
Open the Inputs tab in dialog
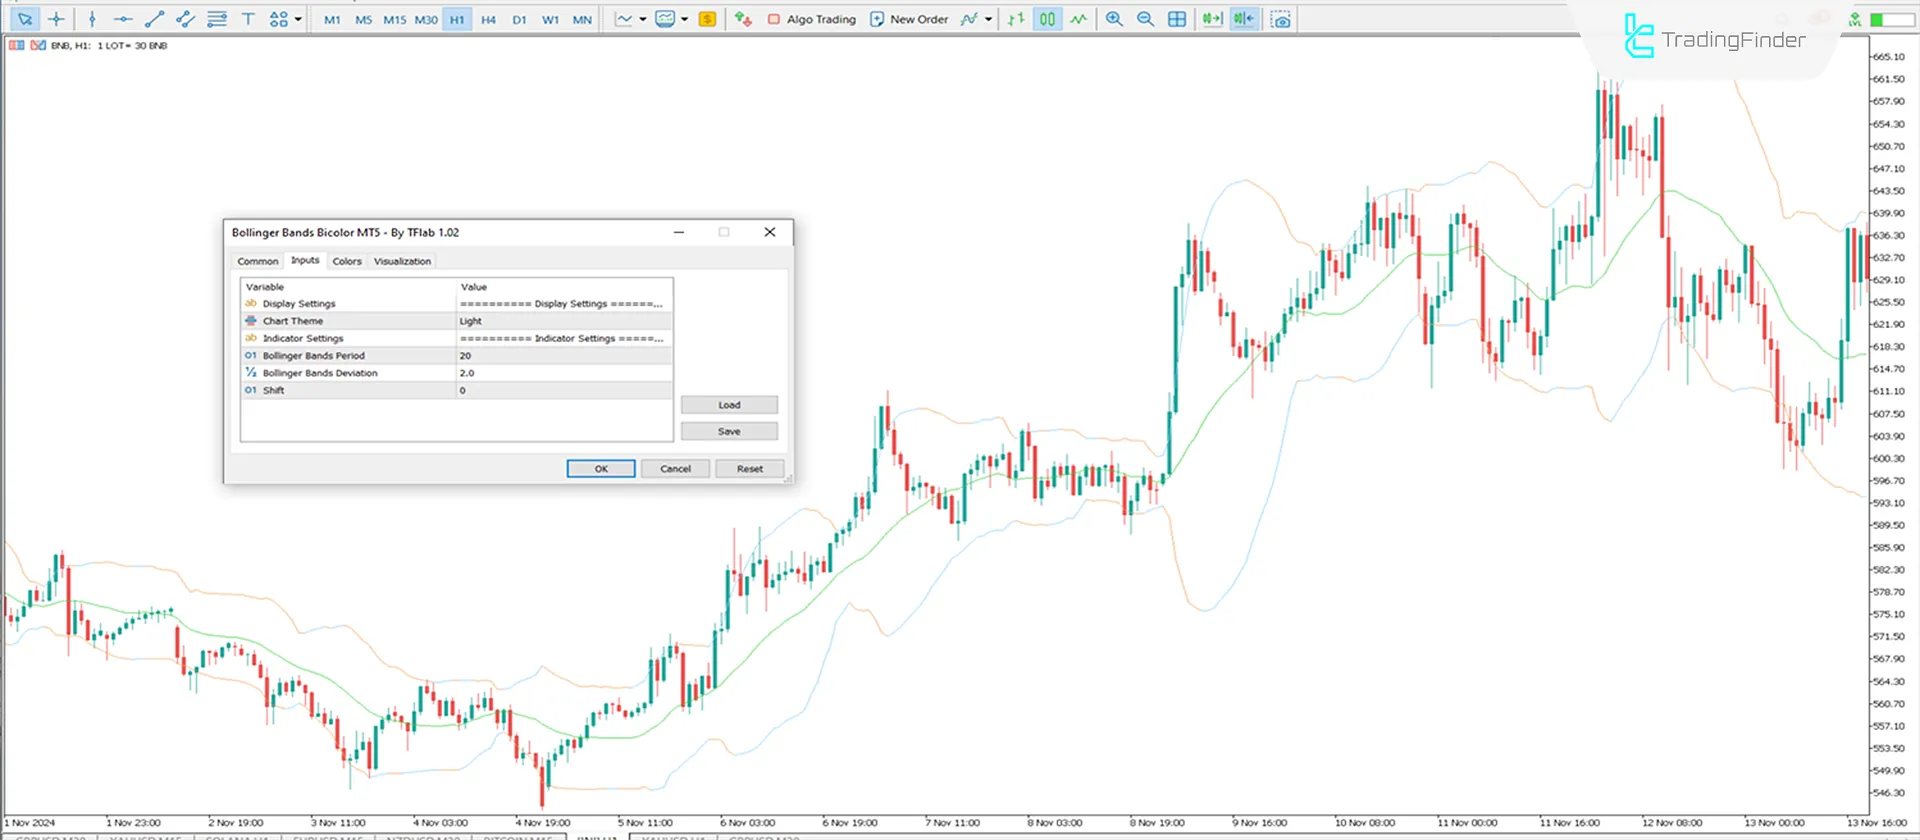[x=305, y=260]
